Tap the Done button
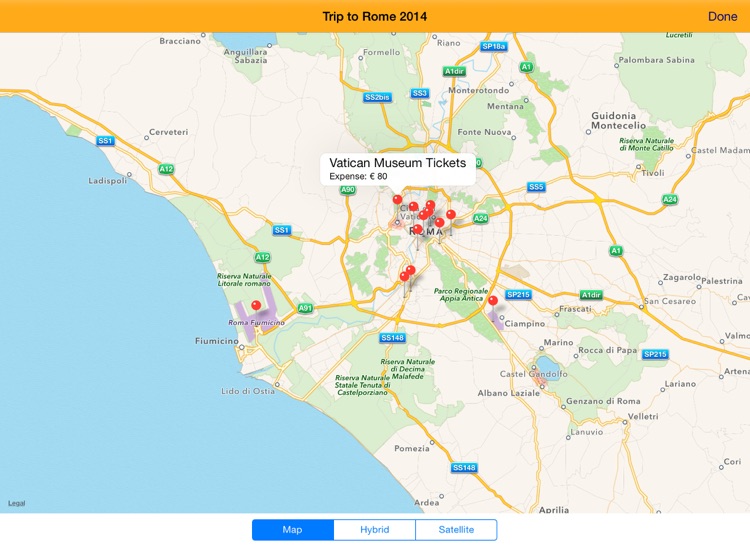The width and height of the screenshot is (750, 548). 722,16
